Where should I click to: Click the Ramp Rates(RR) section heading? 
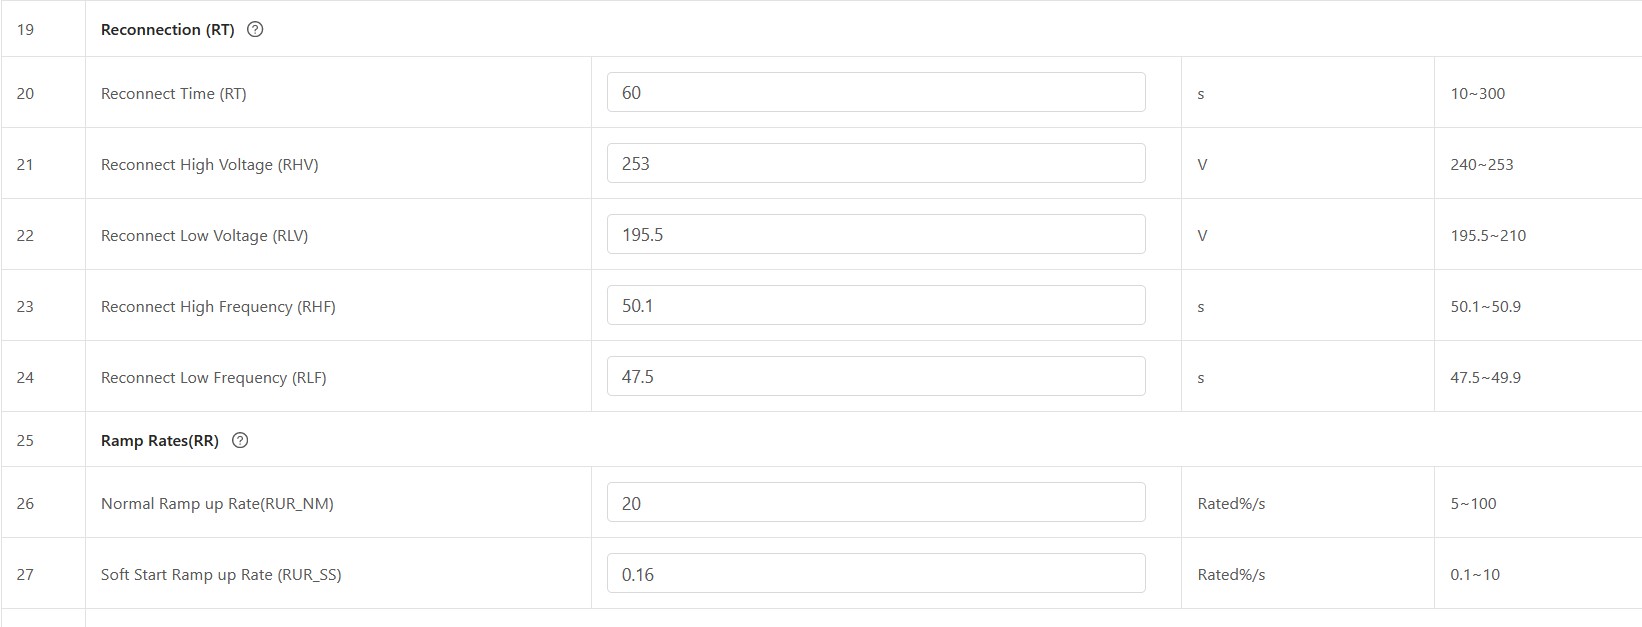tap(159, 441)
